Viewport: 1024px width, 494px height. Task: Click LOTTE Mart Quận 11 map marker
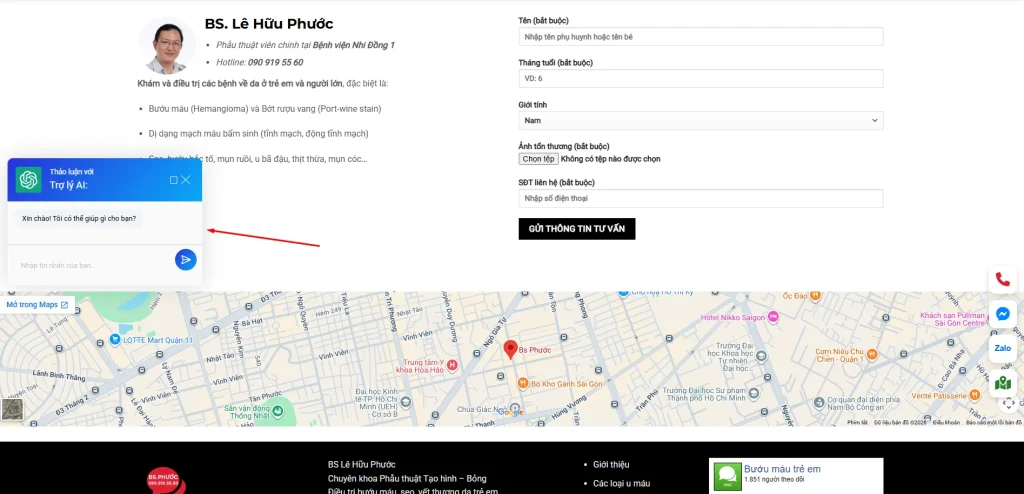(116, 340)
